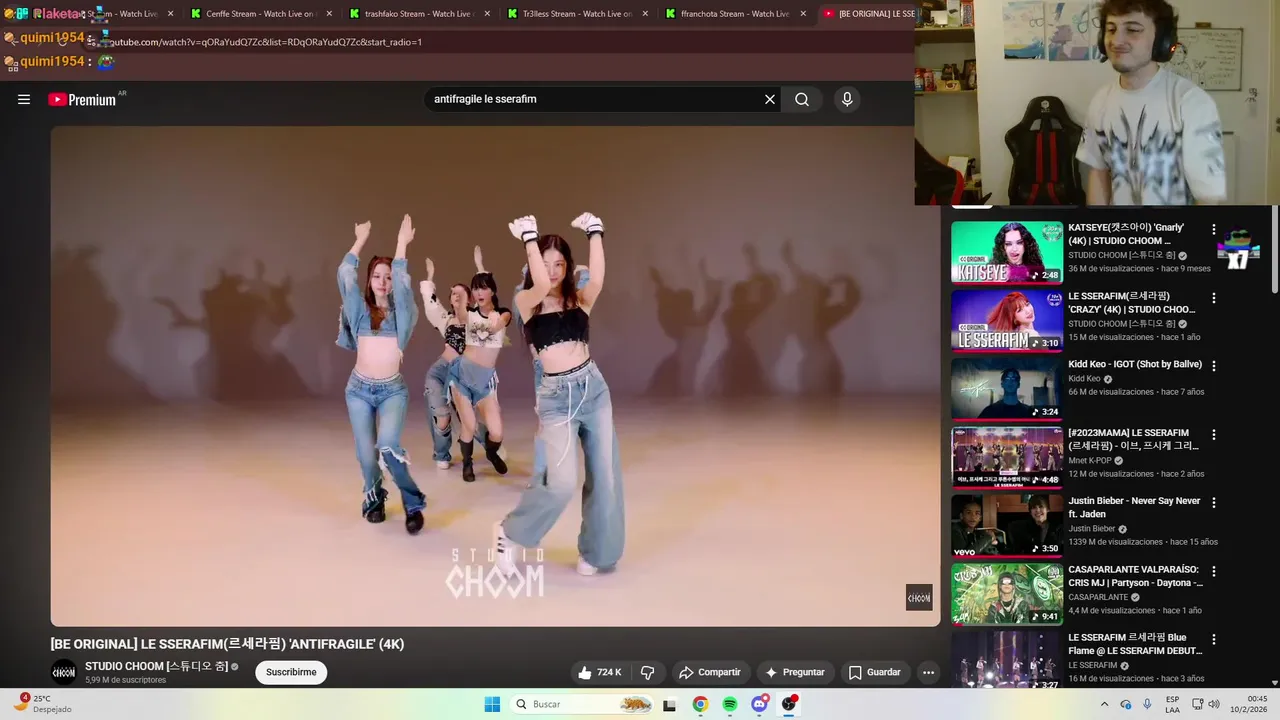Open Google Chrome from the taskbar
Image resolution: width=1280 pixels, height=720 pixels.
point(700,704)
